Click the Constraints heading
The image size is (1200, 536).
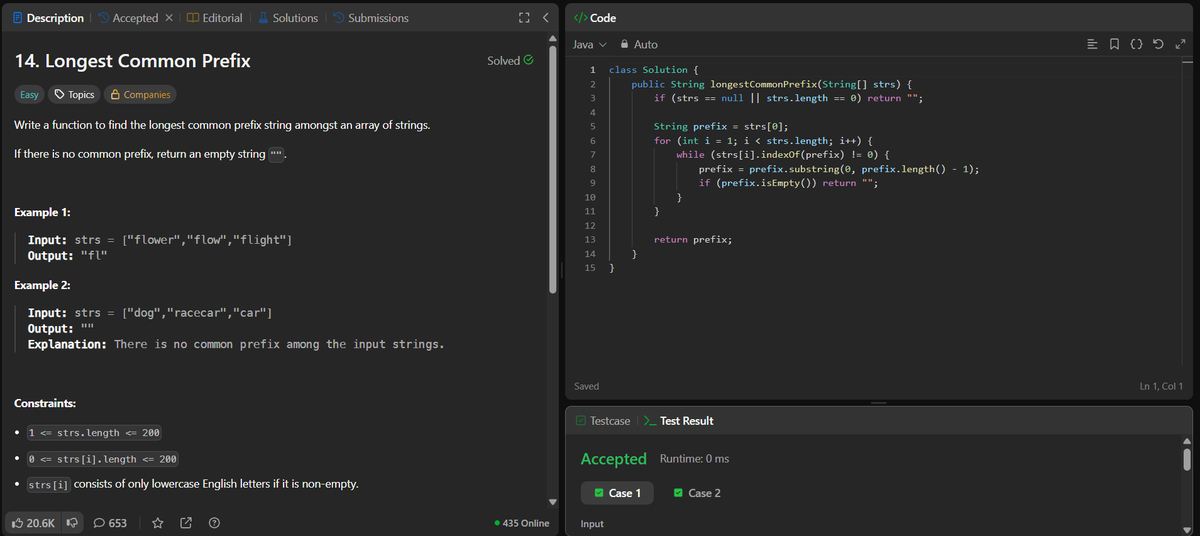click(x=44, y=404)
